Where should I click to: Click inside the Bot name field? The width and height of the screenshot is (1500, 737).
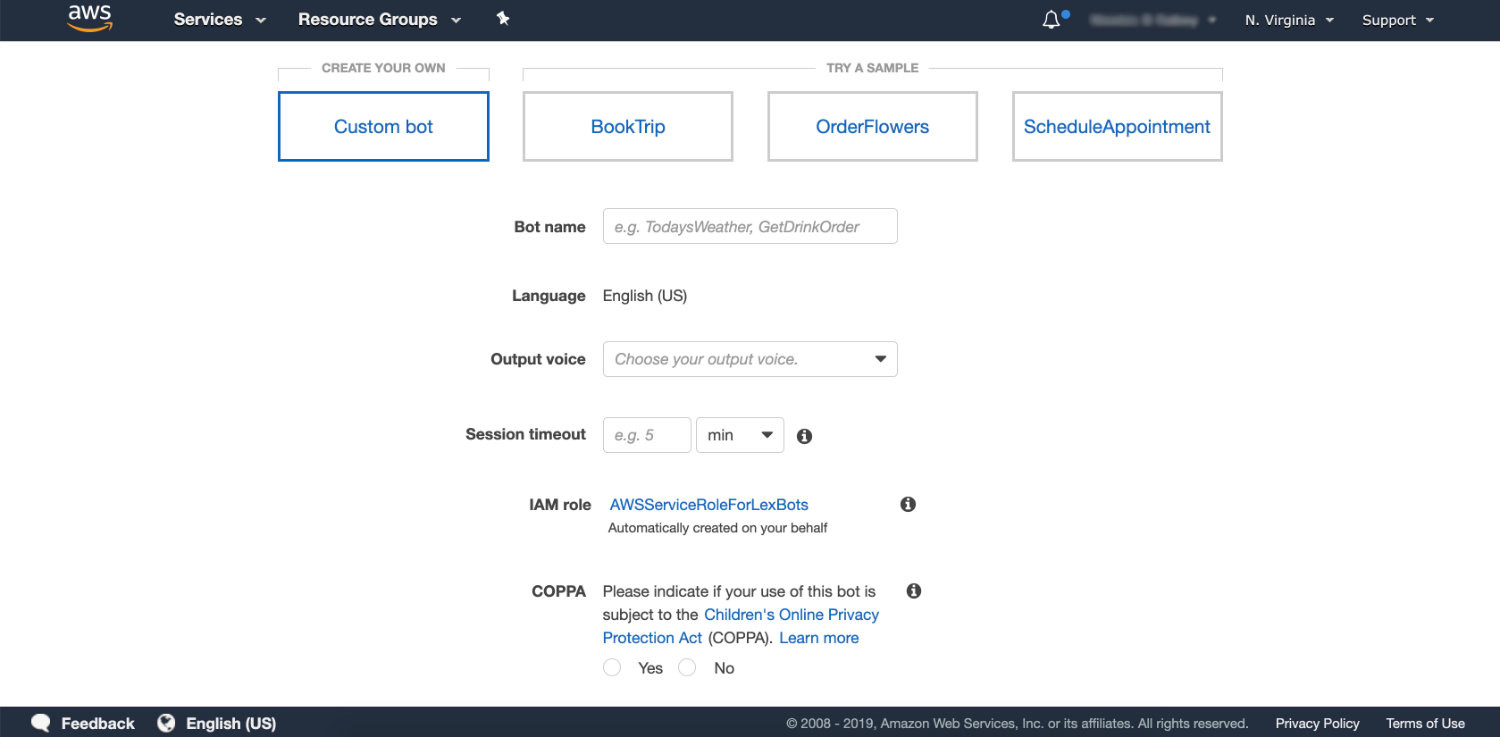[x=749, y=226]
